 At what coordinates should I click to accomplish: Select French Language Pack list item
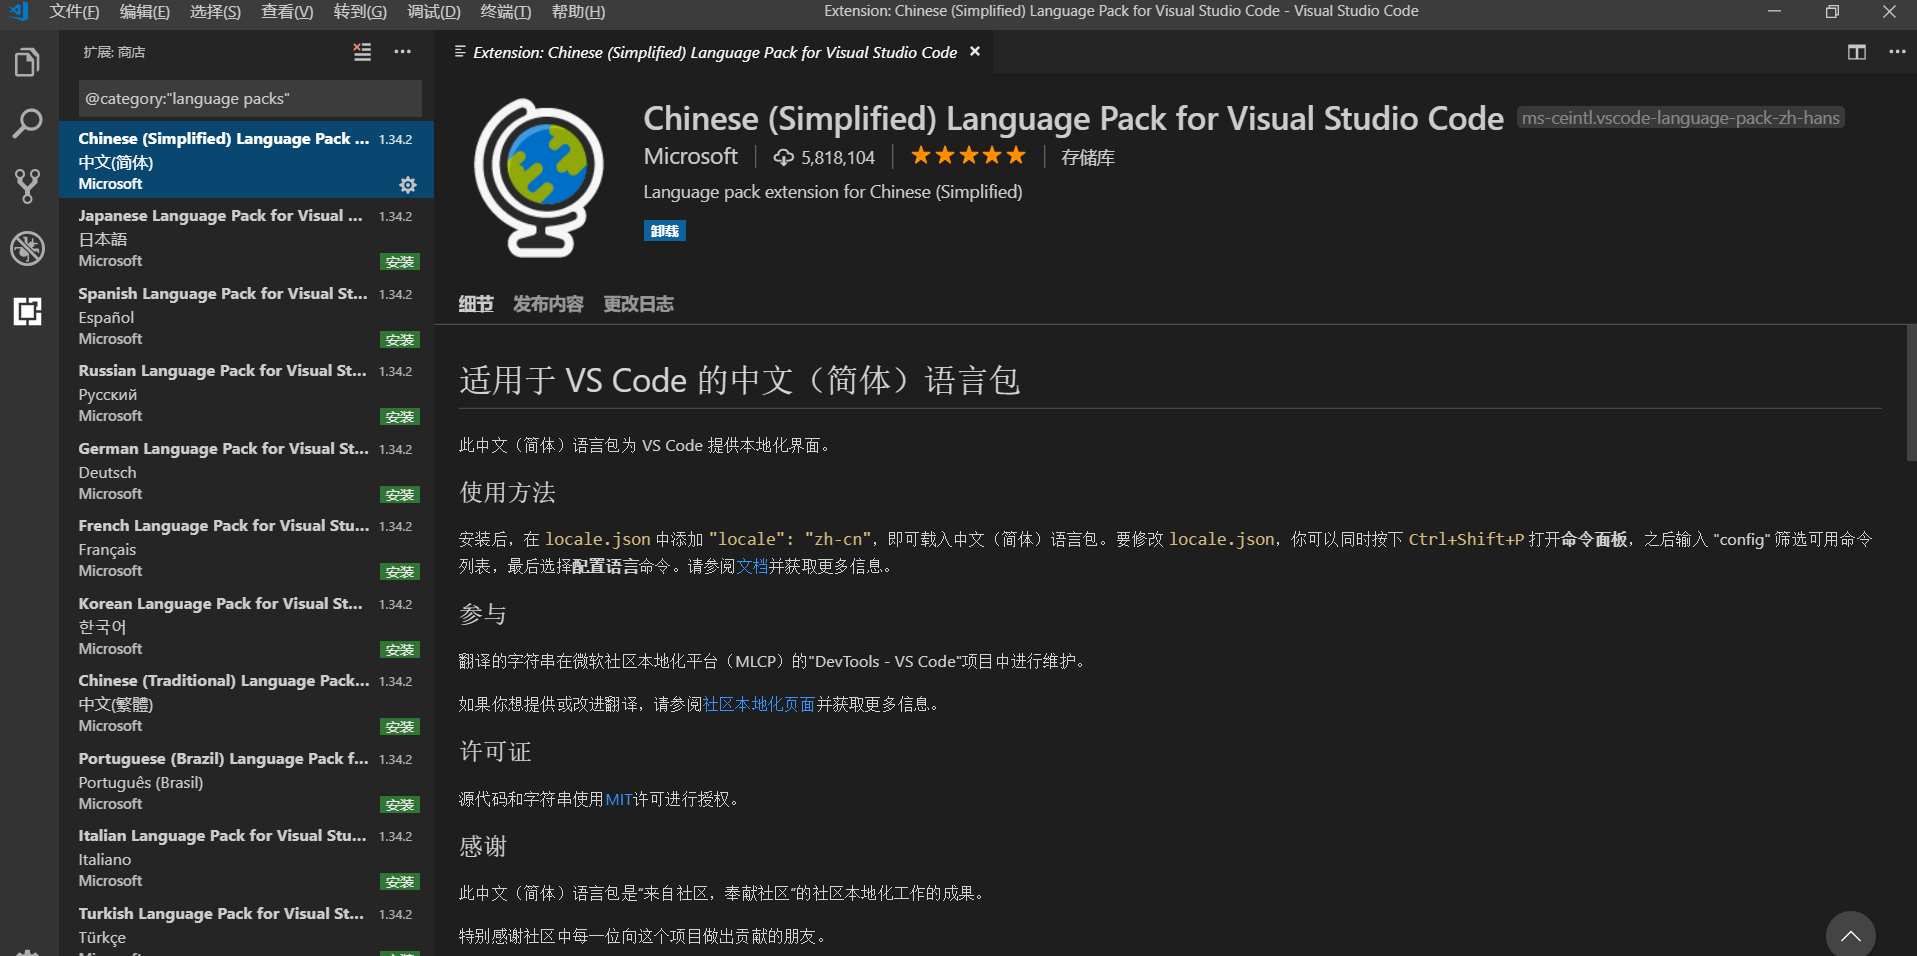(x=246, y=548)
